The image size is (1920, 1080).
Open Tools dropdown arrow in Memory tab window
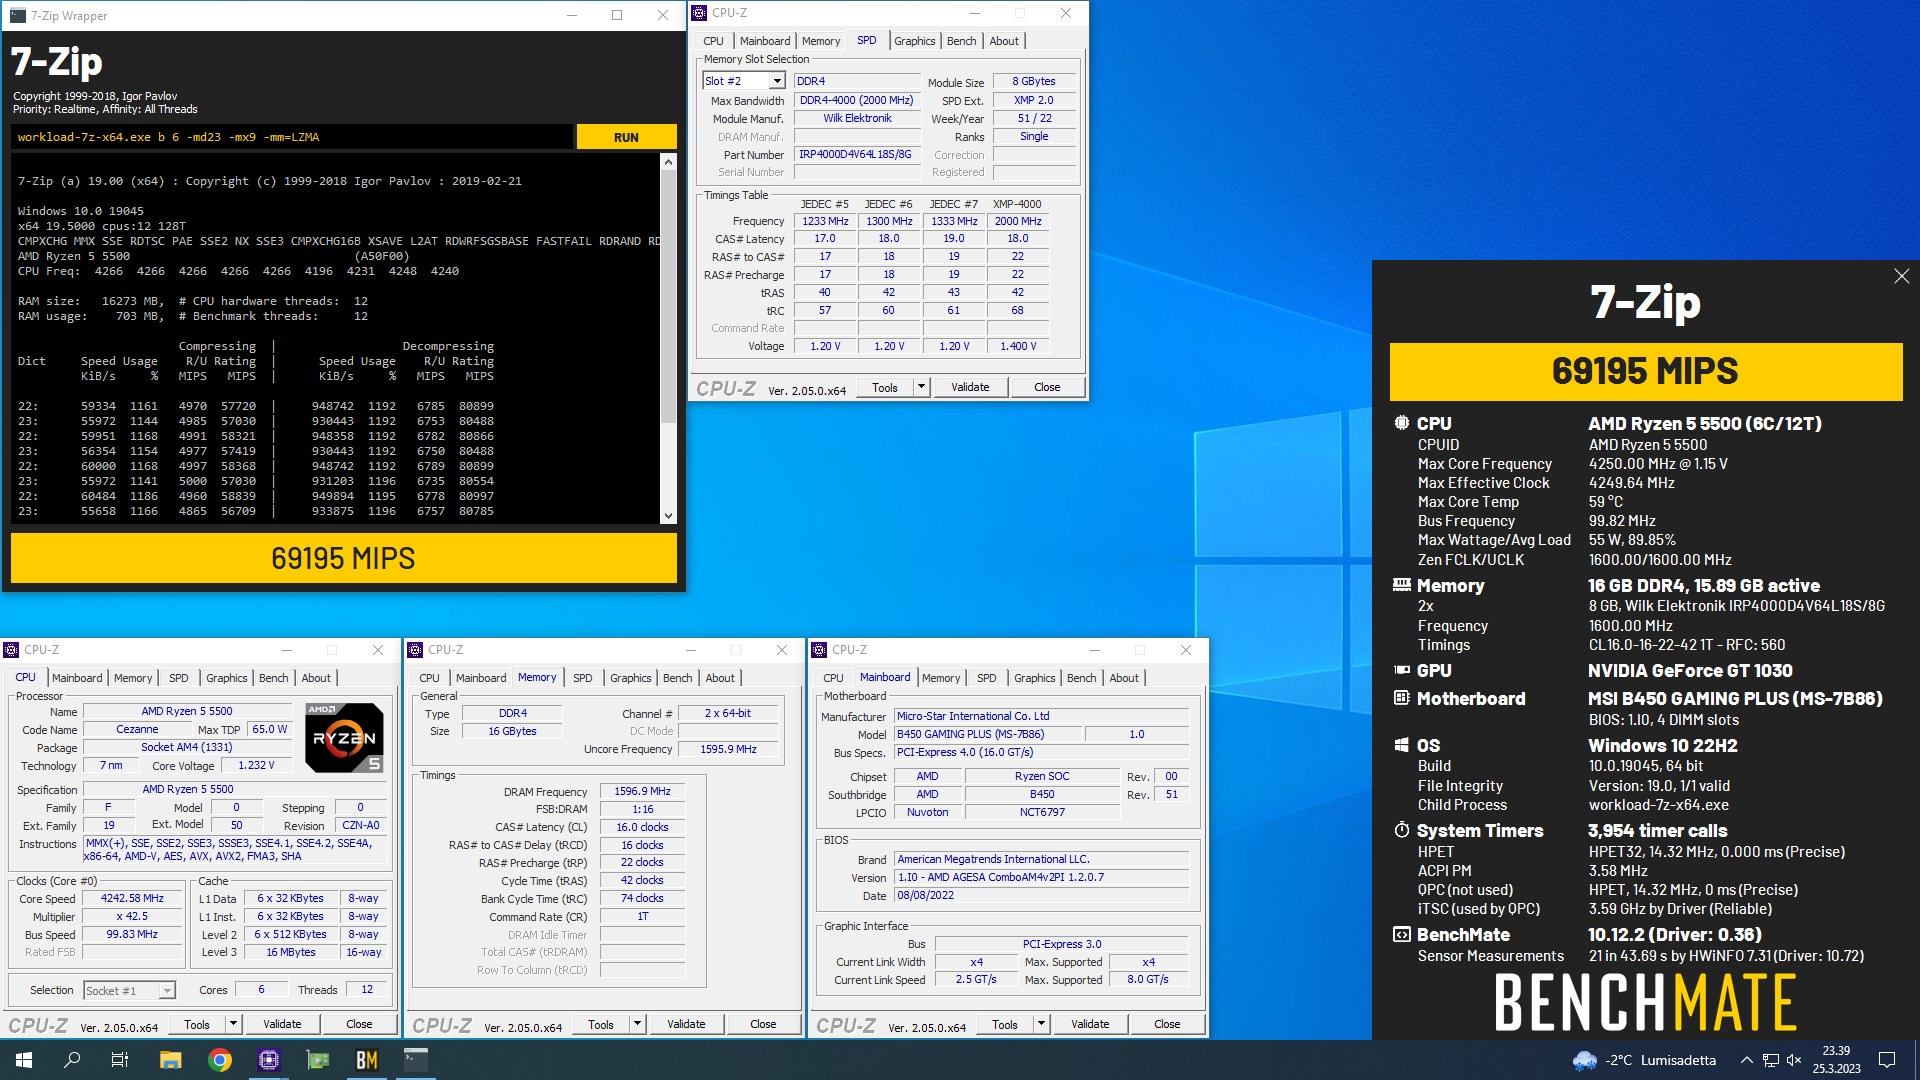coord(637,1024)
